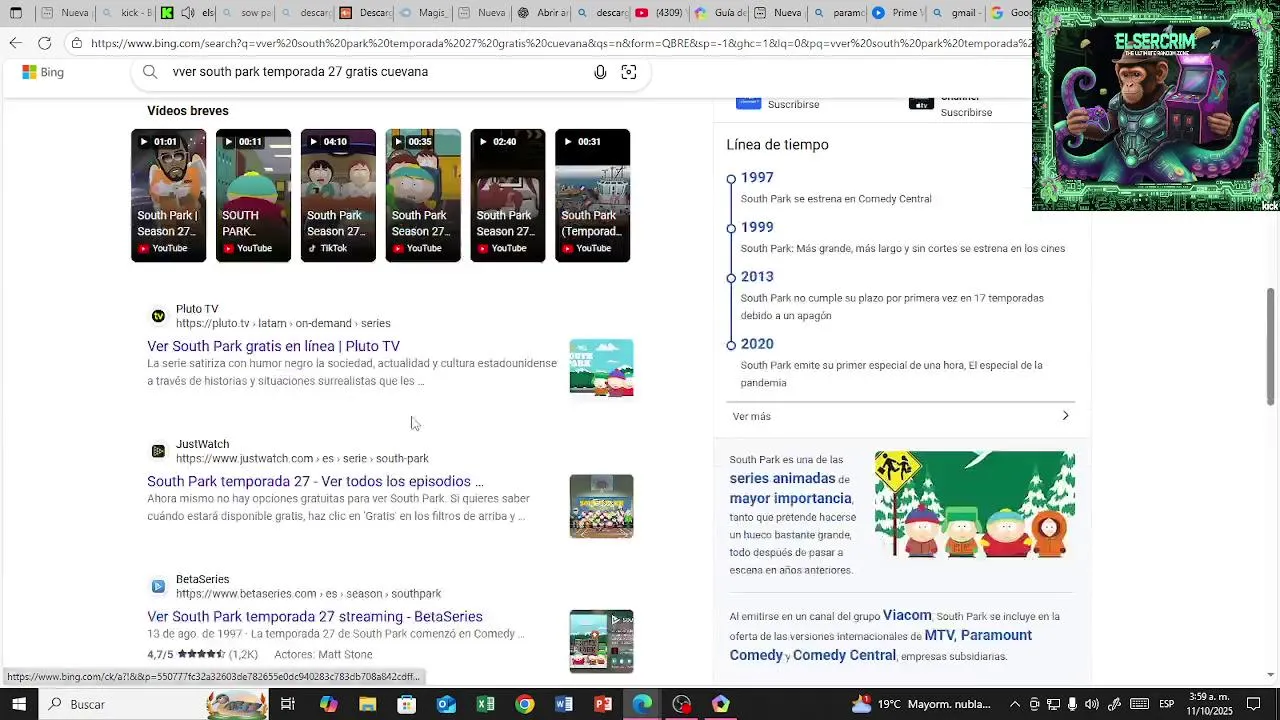
Task: View site information icon in address bar
Action: [77, 43]
